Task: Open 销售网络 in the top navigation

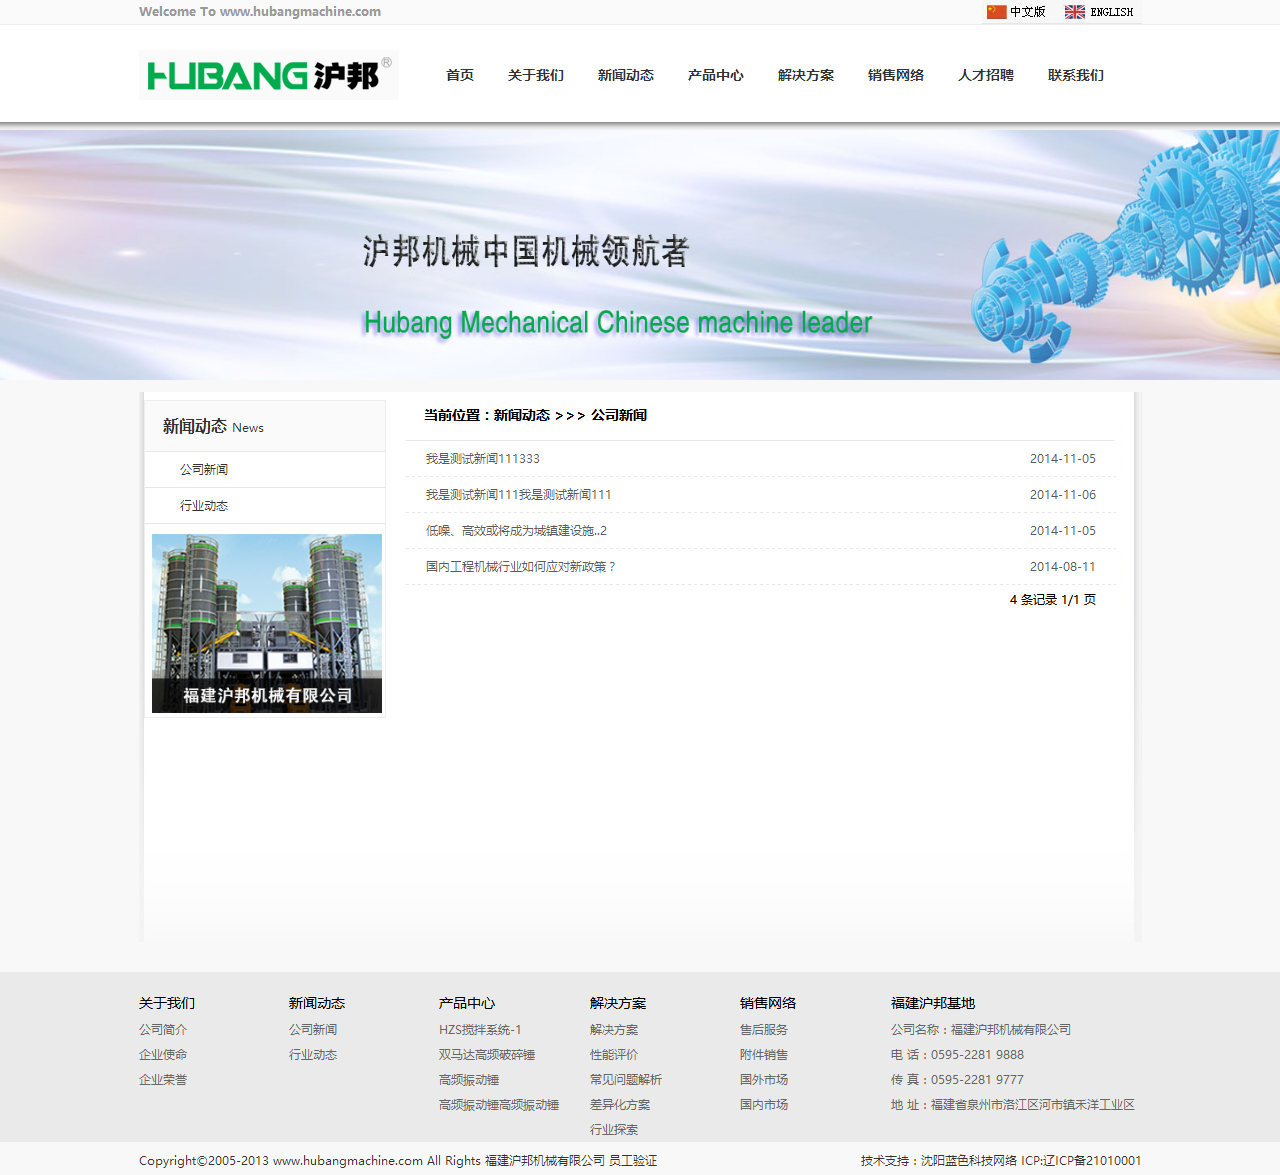Action: click(x=896, y=75)
